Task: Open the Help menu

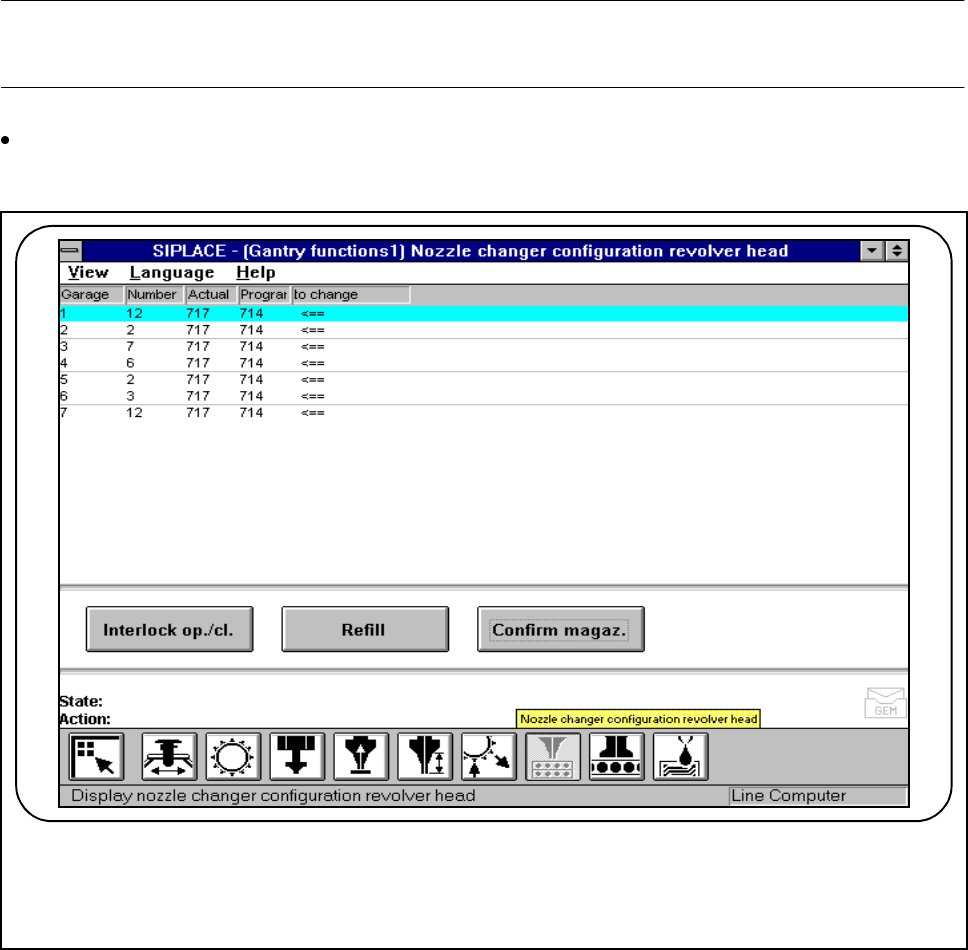Action: 256,272
